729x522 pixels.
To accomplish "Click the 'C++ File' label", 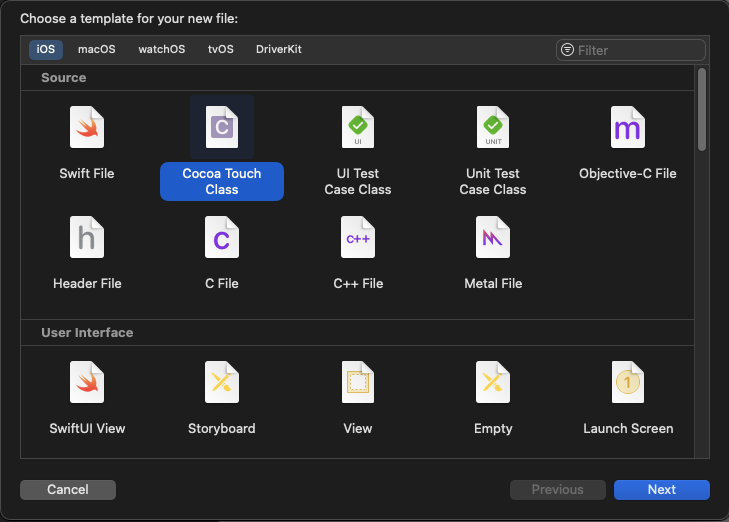I will [x=358, y=283].
